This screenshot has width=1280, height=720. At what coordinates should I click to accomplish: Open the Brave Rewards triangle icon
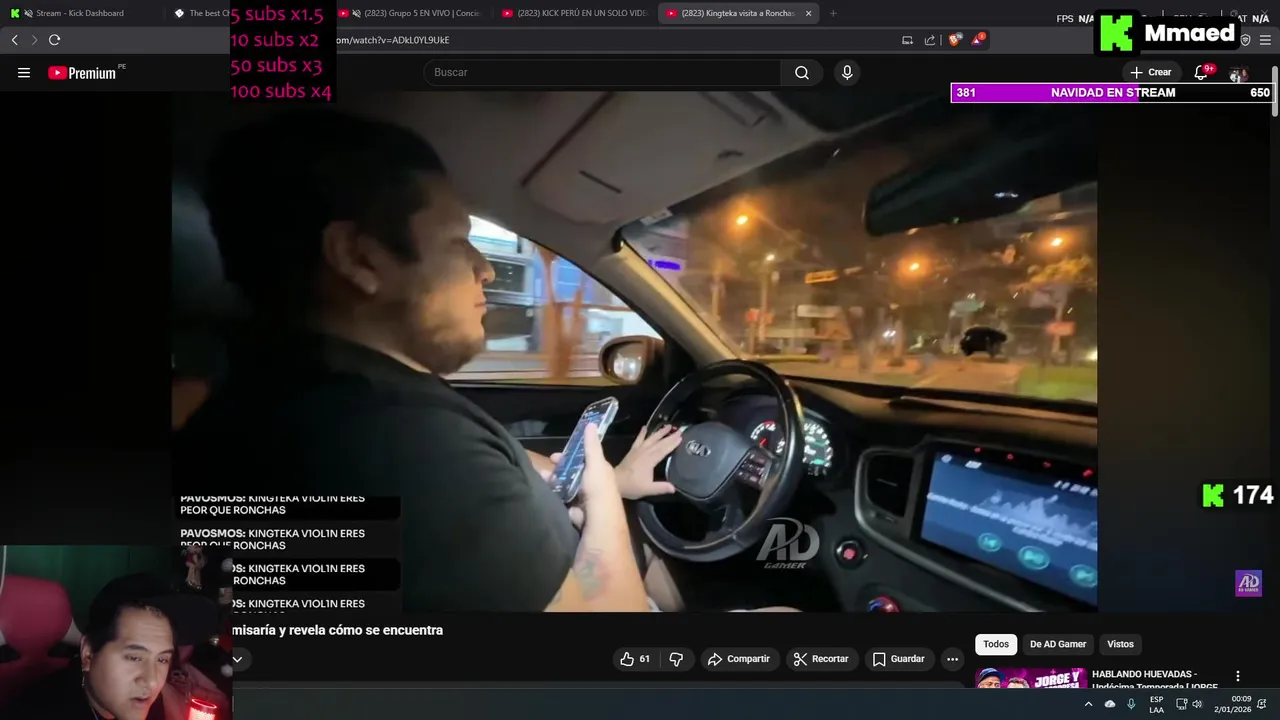pyautogui.click(x=977, y=40)
